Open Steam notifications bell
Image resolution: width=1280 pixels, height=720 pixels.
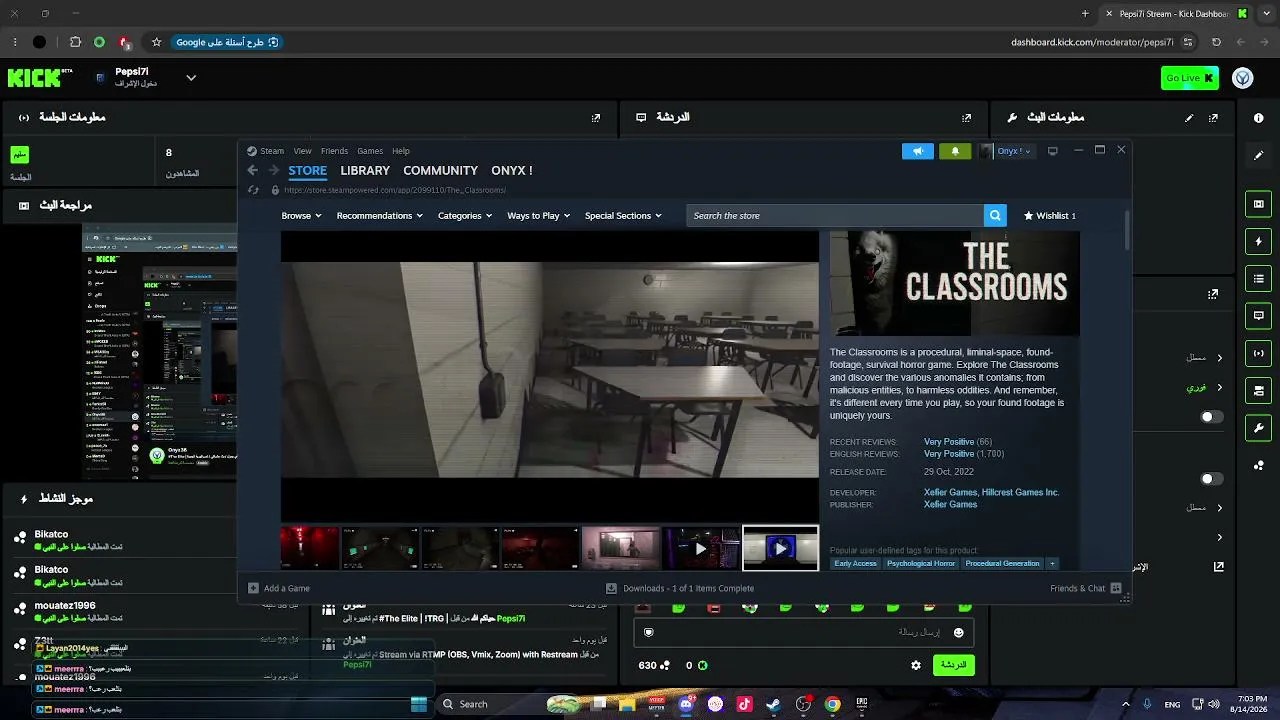pyautogui.click(x=955, y=151)
